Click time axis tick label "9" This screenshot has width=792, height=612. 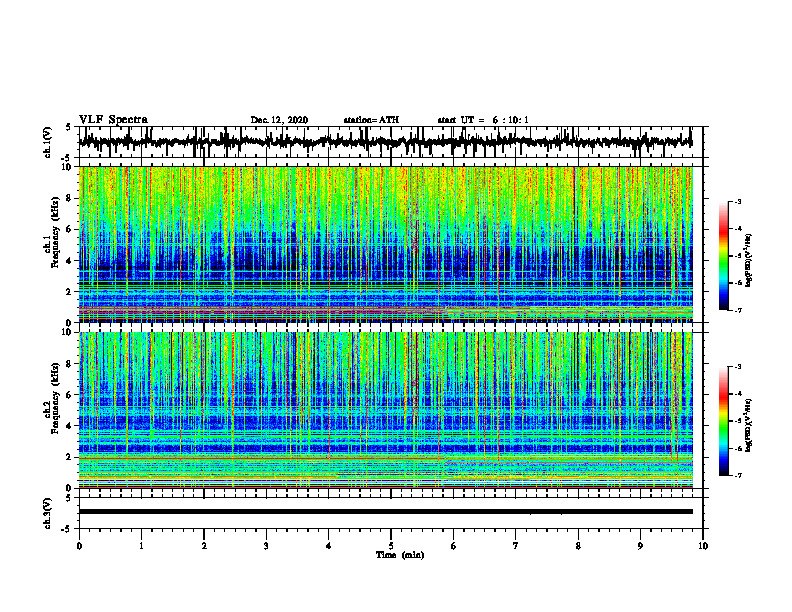pos(640,546)
